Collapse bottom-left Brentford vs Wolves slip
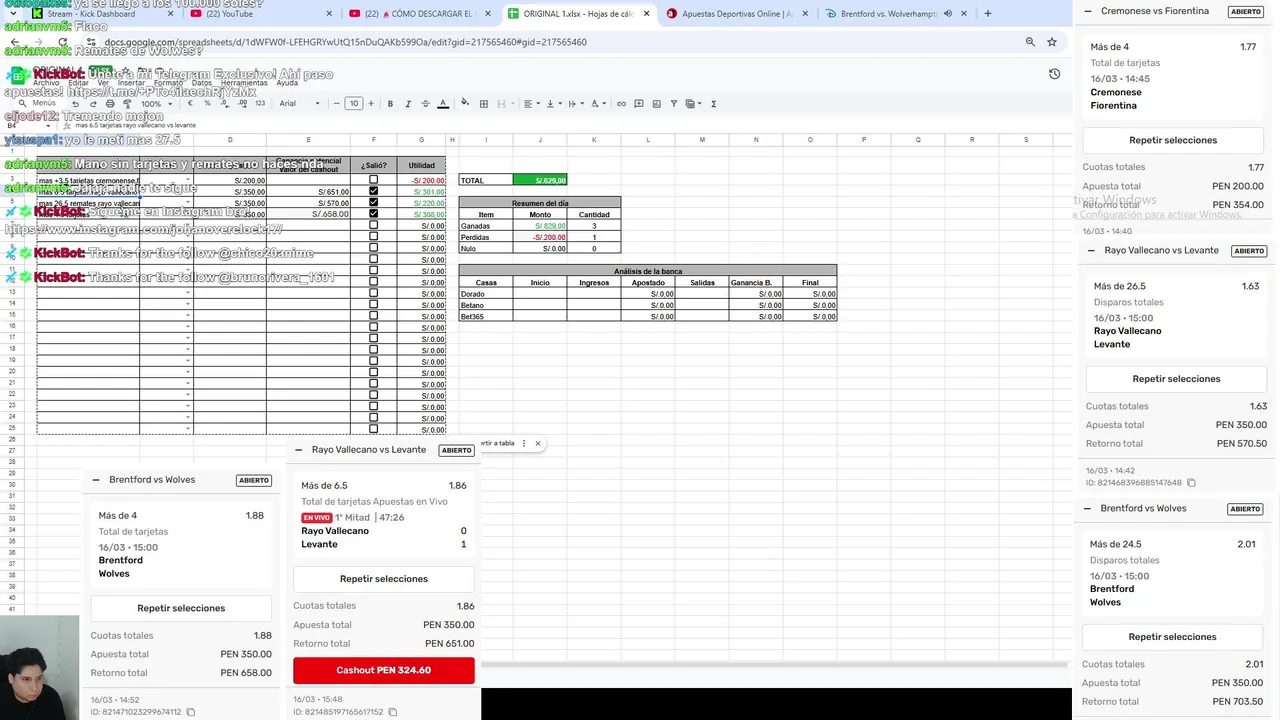 pos(96,480)
